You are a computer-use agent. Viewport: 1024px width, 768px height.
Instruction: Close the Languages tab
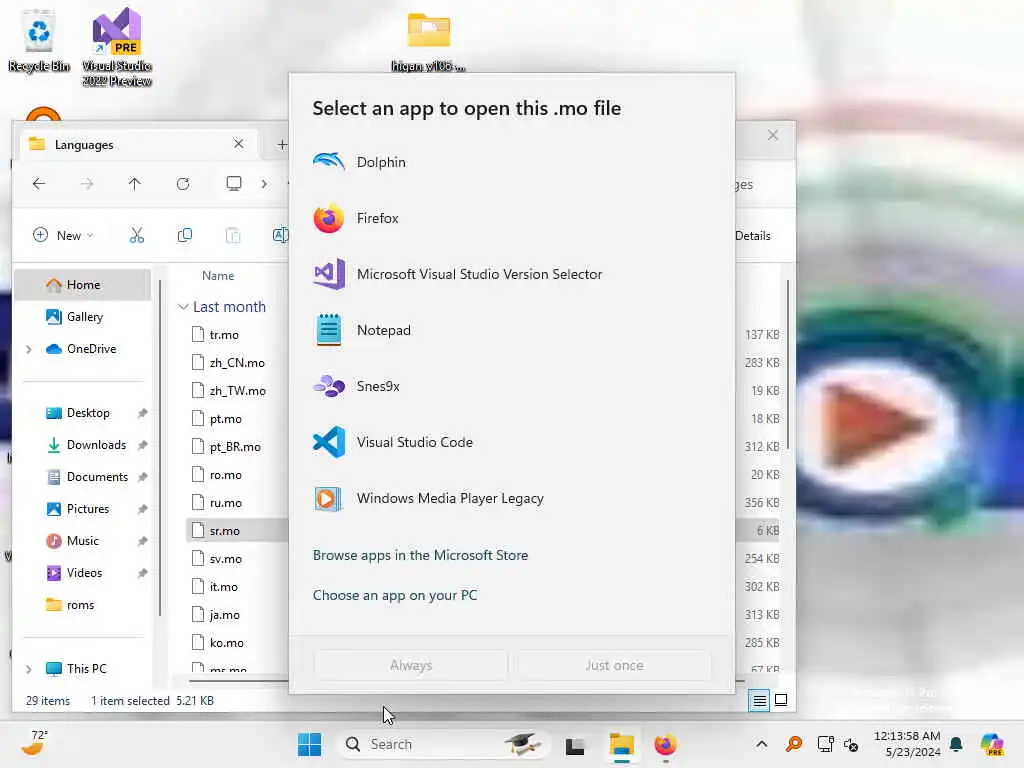[238, 144]
